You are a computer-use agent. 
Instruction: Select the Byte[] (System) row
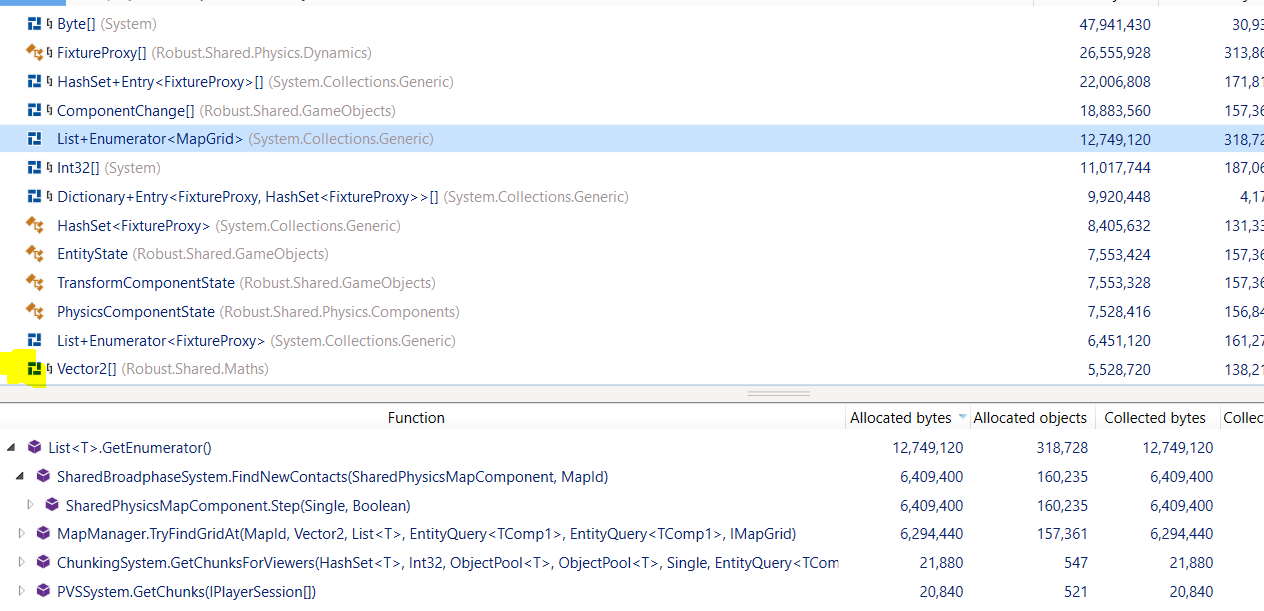[x=632, y=24]
